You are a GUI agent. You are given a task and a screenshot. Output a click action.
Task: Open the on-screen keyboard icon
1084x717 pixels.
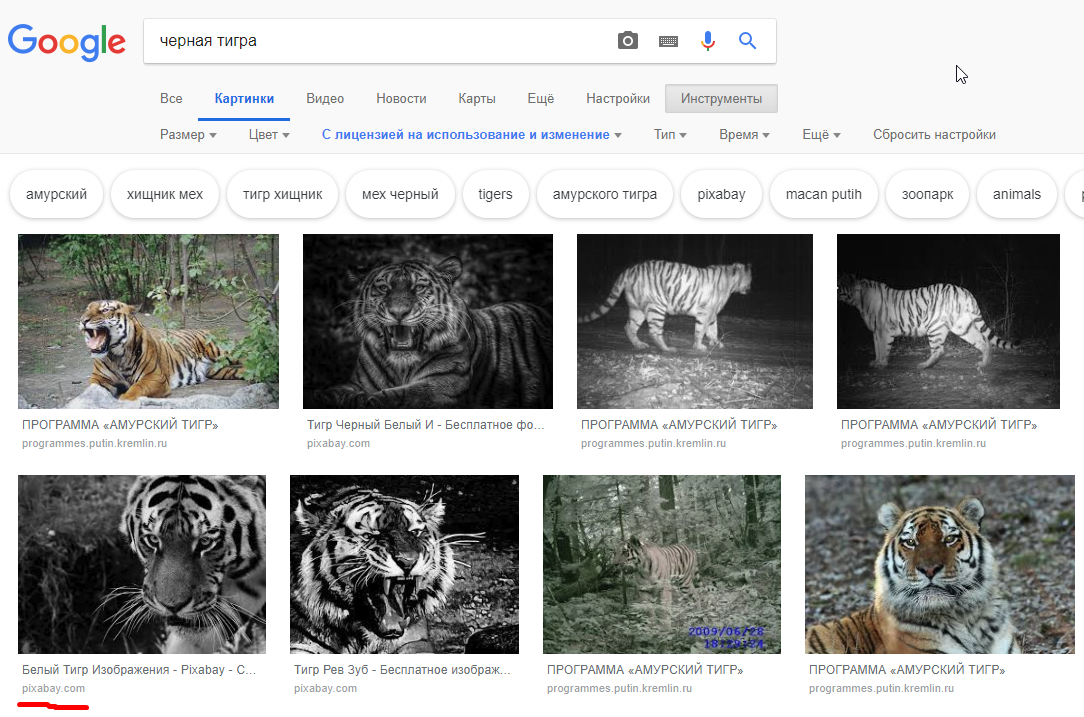[x=668, y=41]
